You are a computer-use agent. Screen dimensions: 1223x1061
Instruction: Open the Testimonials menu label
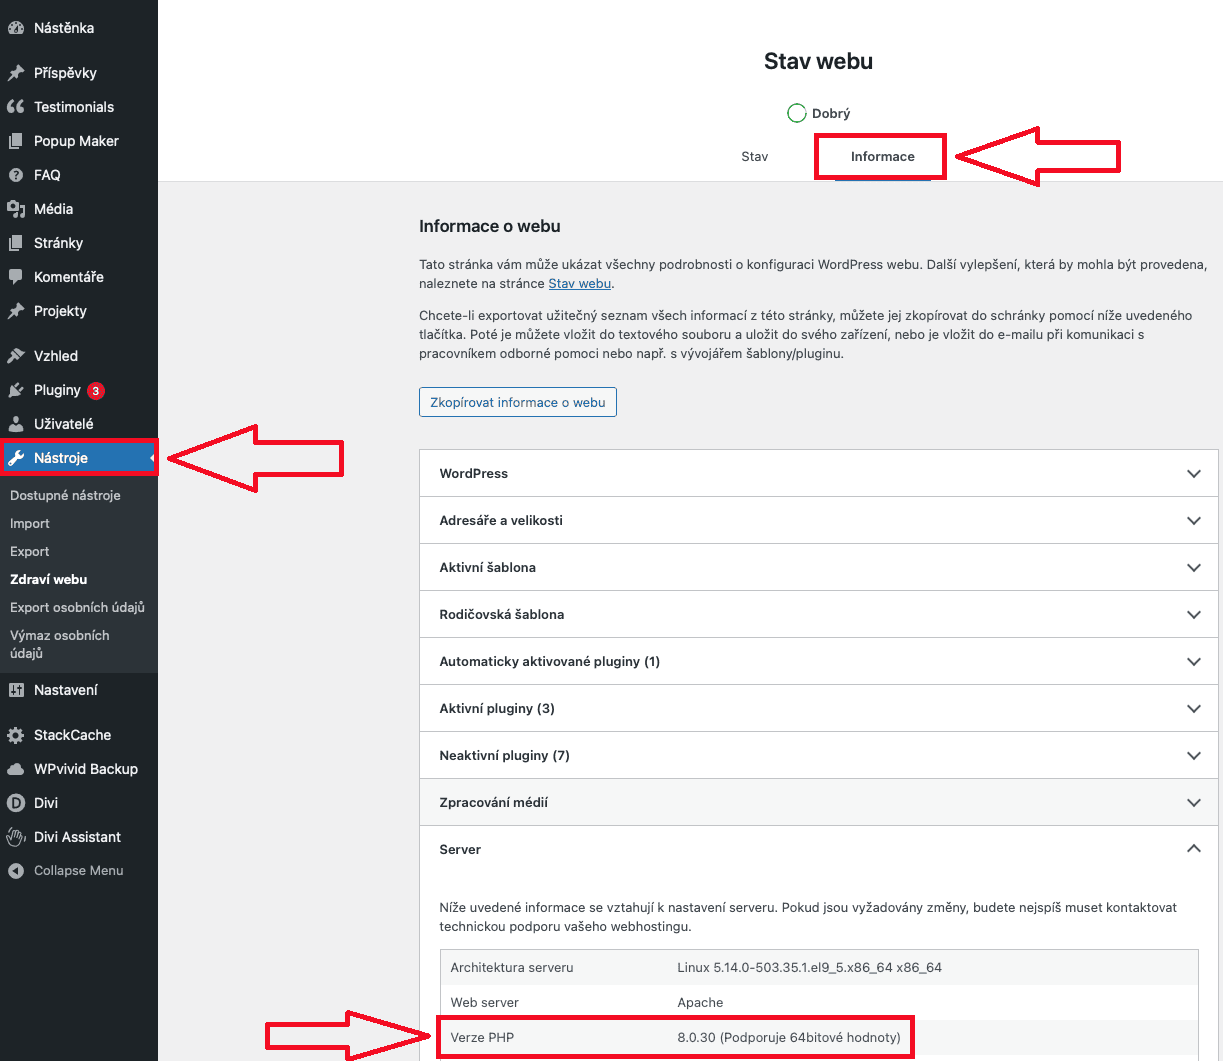(74, 107)
